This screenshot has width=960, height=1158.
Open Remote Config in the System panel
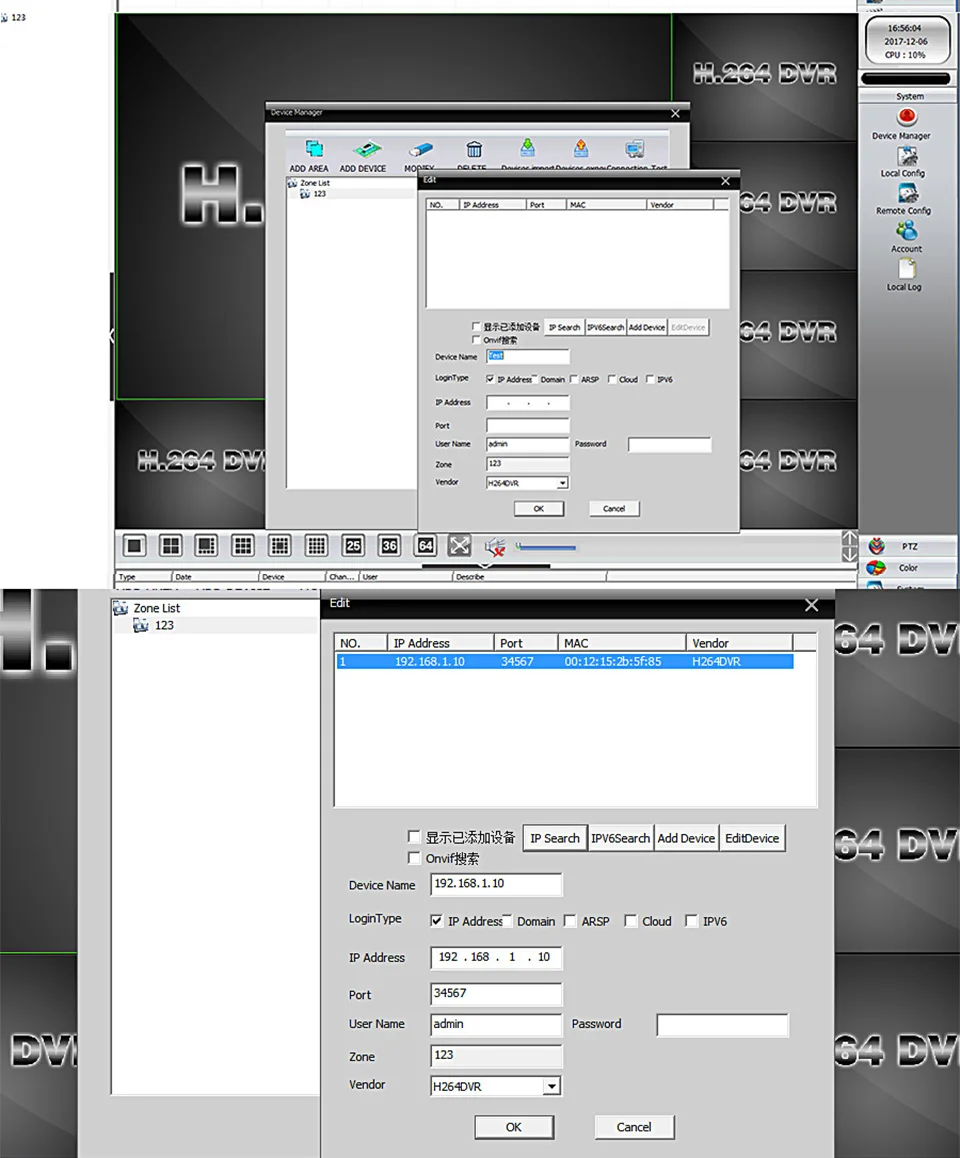907,193
